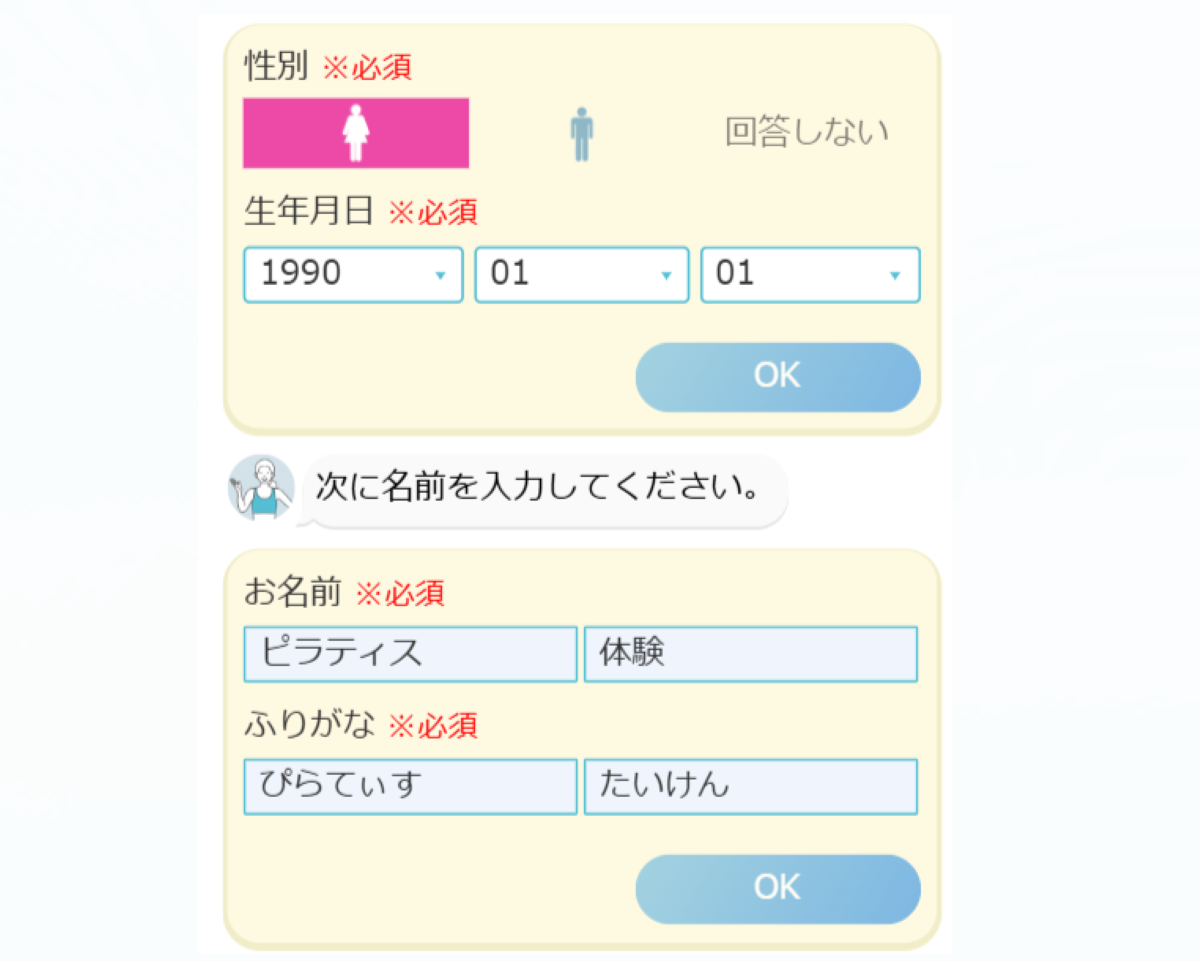1200x961 pixels.
Task: Click the 次に名前を入力してください chat bubble
Action: [x=544, y=489]
